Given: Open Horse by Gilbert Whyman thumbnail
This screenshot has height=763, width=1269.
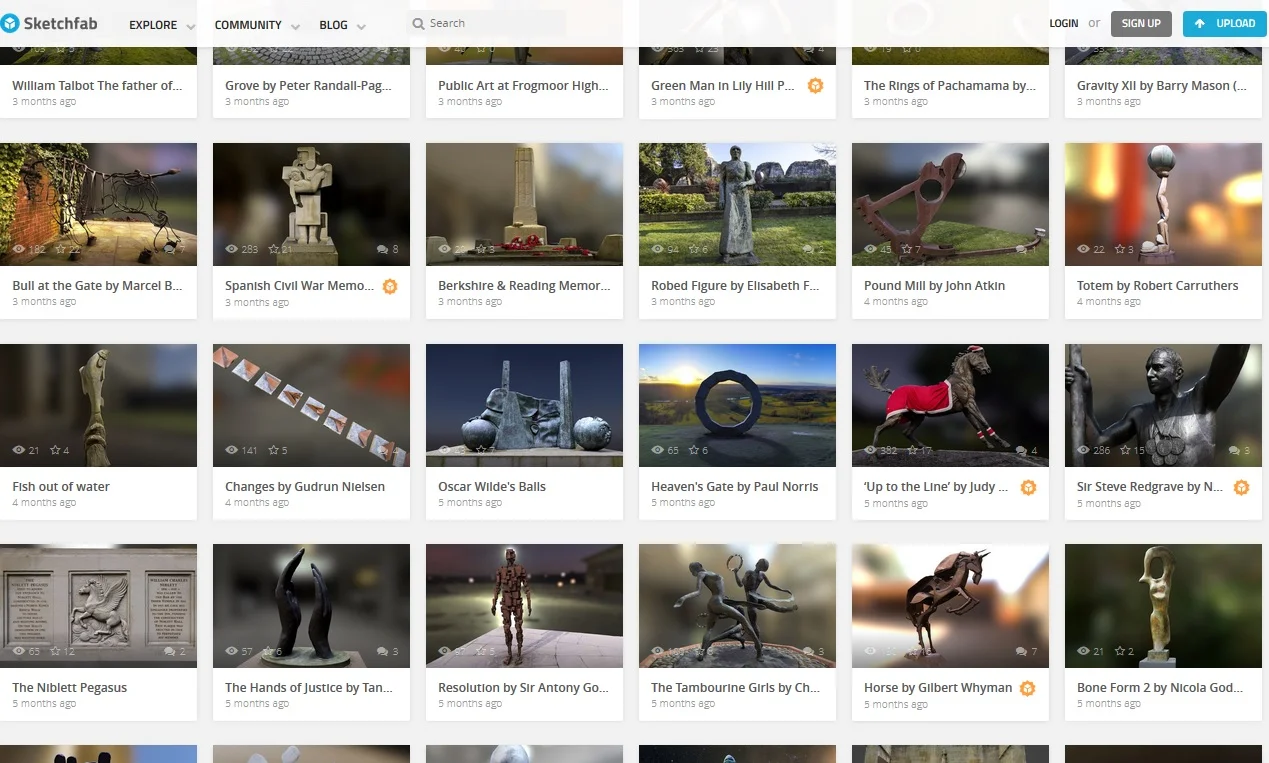Looking at the screenshot, I should pyautogui.click(x=950, y=606).
